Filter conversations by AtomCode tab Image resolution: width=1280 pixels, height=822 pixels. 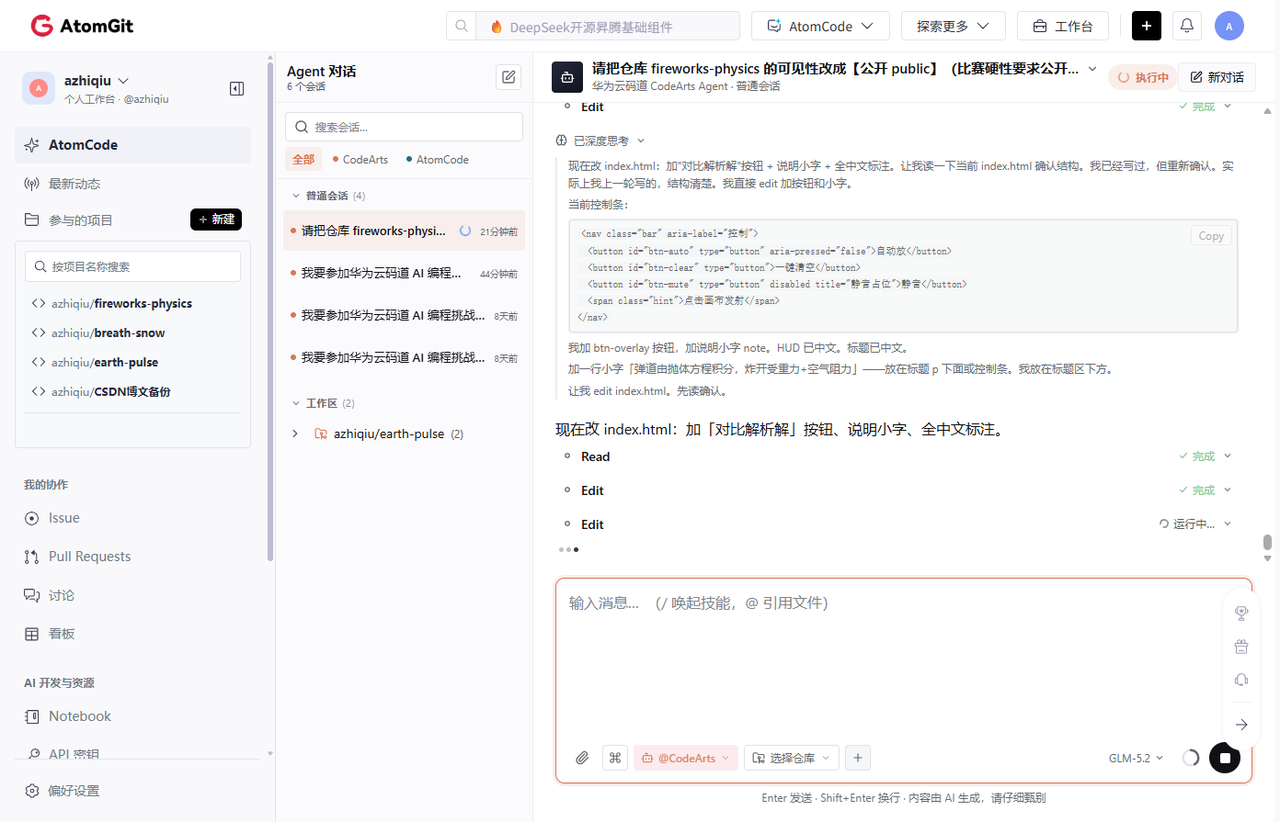[x=437, y=160]
